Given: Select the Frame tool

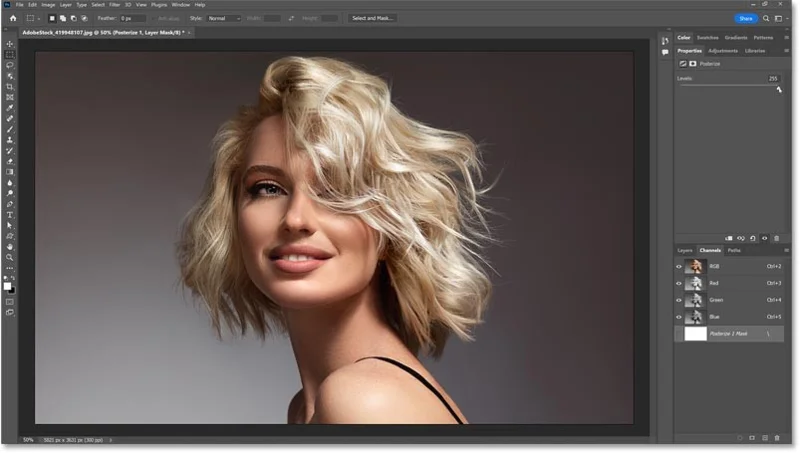Looking at the screenshot, I should [x=10, y=97].
